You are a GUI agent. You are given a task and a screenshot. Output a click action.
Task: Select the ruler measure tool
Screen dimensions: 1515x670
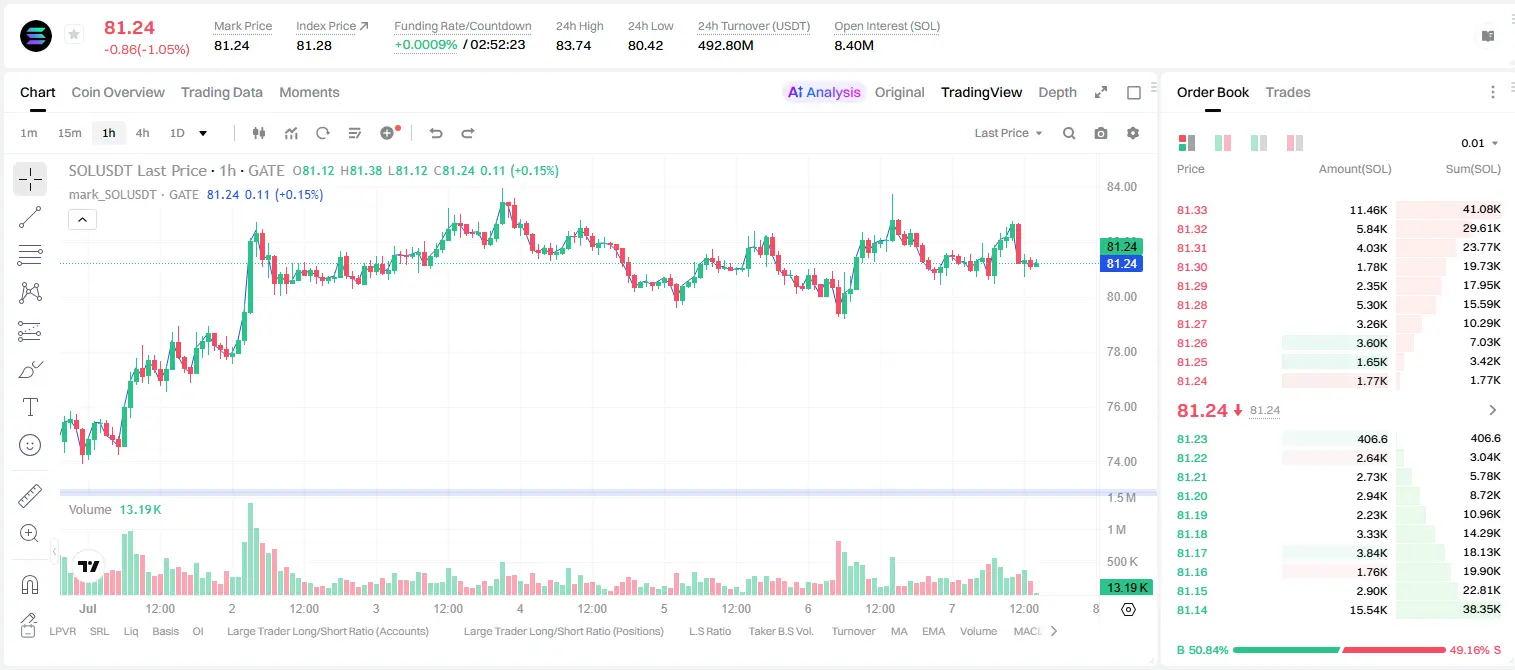click(30, 496)
